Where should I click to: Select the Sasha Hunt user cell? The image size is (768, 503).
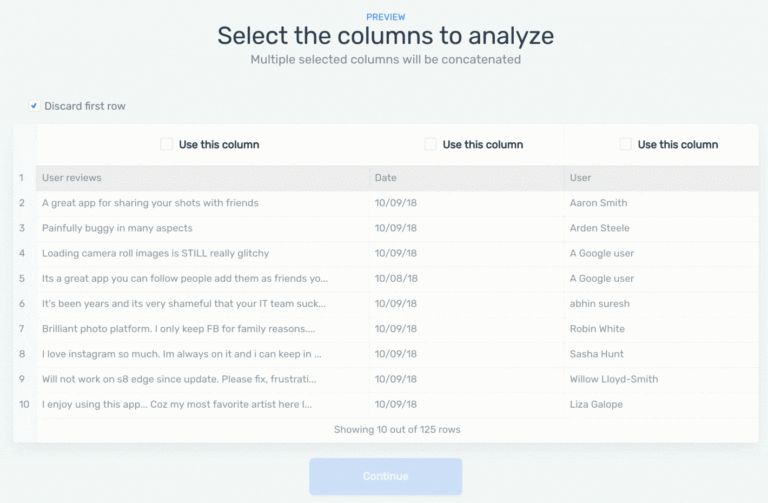pyautogui.click(x=598, y=353)
